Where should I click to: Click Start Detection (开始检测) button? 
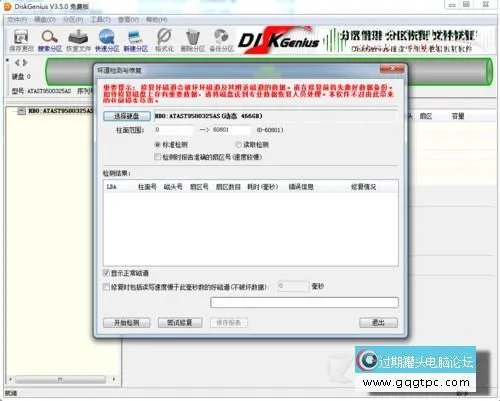pyautogui.click(x=127, y=323)
